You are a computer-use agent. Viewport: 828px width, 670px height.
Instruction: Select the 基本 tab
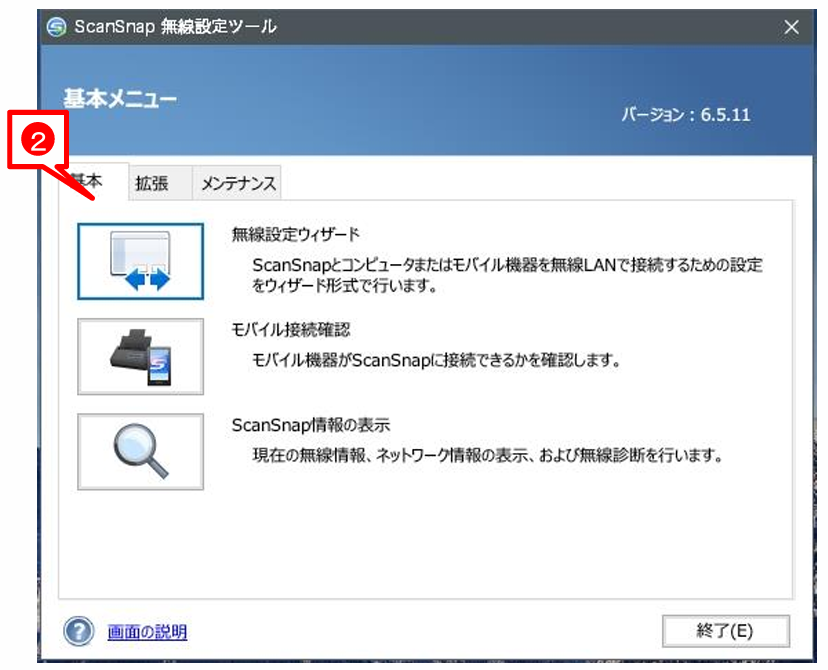pos(93,181)
